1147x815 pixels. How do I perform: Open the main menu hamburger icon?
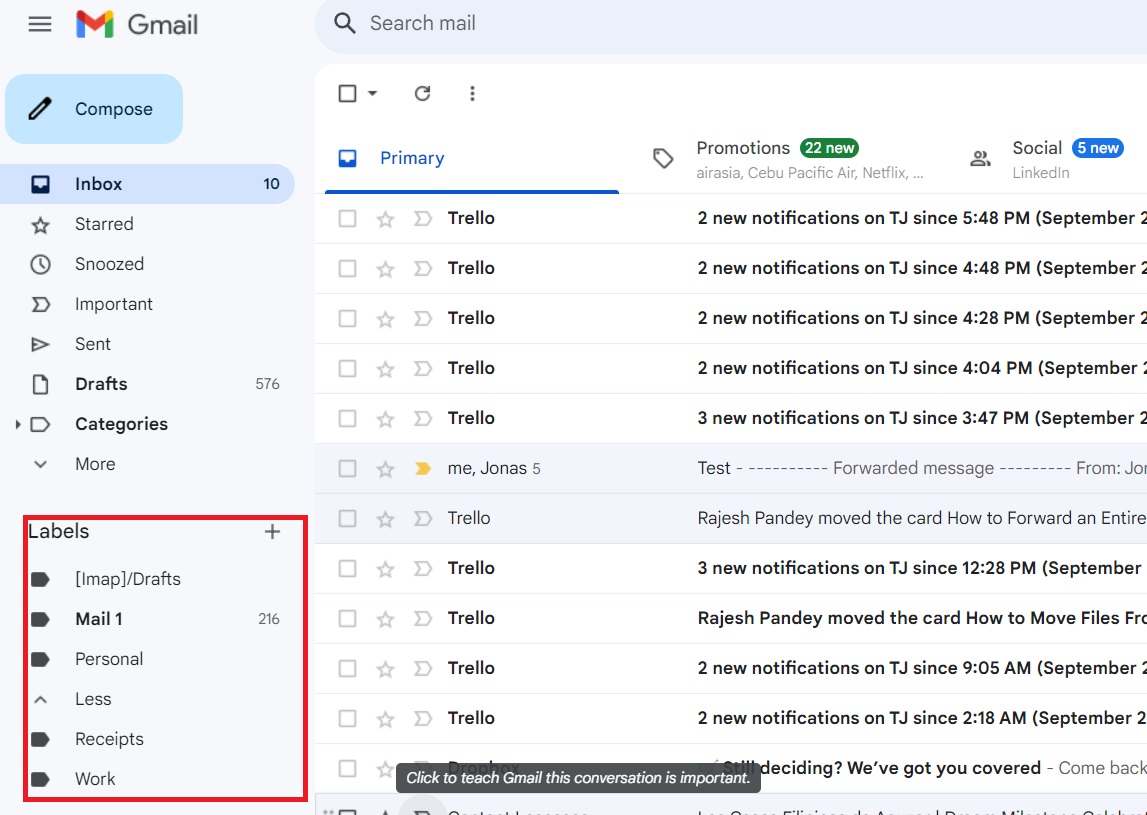[x=40, y=24]
